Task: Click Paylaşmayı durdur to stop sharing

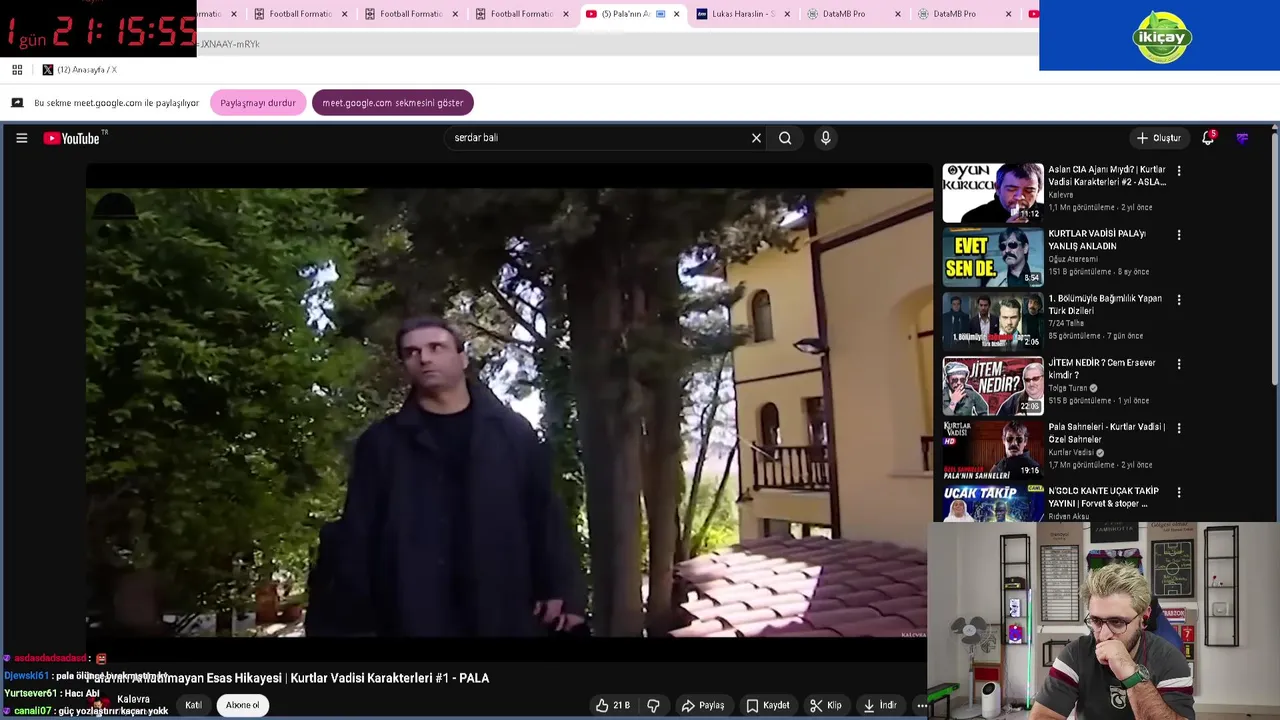Action: [258, 103]
